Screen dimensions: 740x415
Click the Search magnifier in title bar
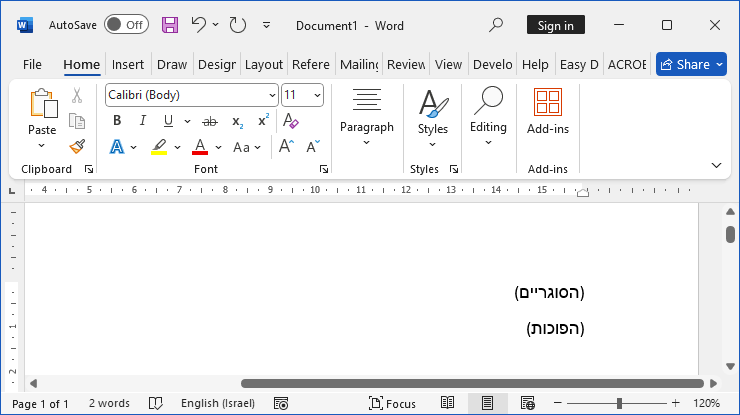[x=496, y=25]
